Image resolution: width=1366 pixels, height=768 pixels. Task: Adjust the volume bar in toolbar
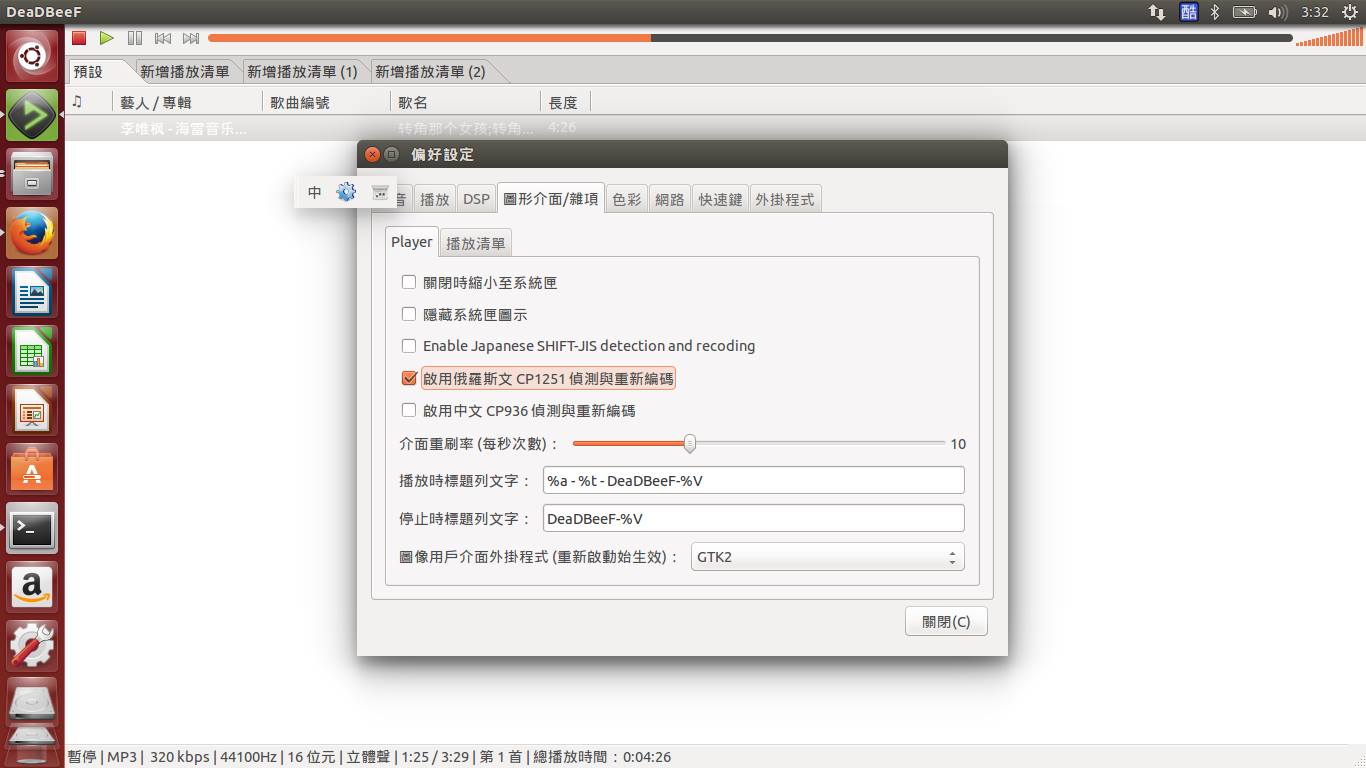coord(1328,38)
